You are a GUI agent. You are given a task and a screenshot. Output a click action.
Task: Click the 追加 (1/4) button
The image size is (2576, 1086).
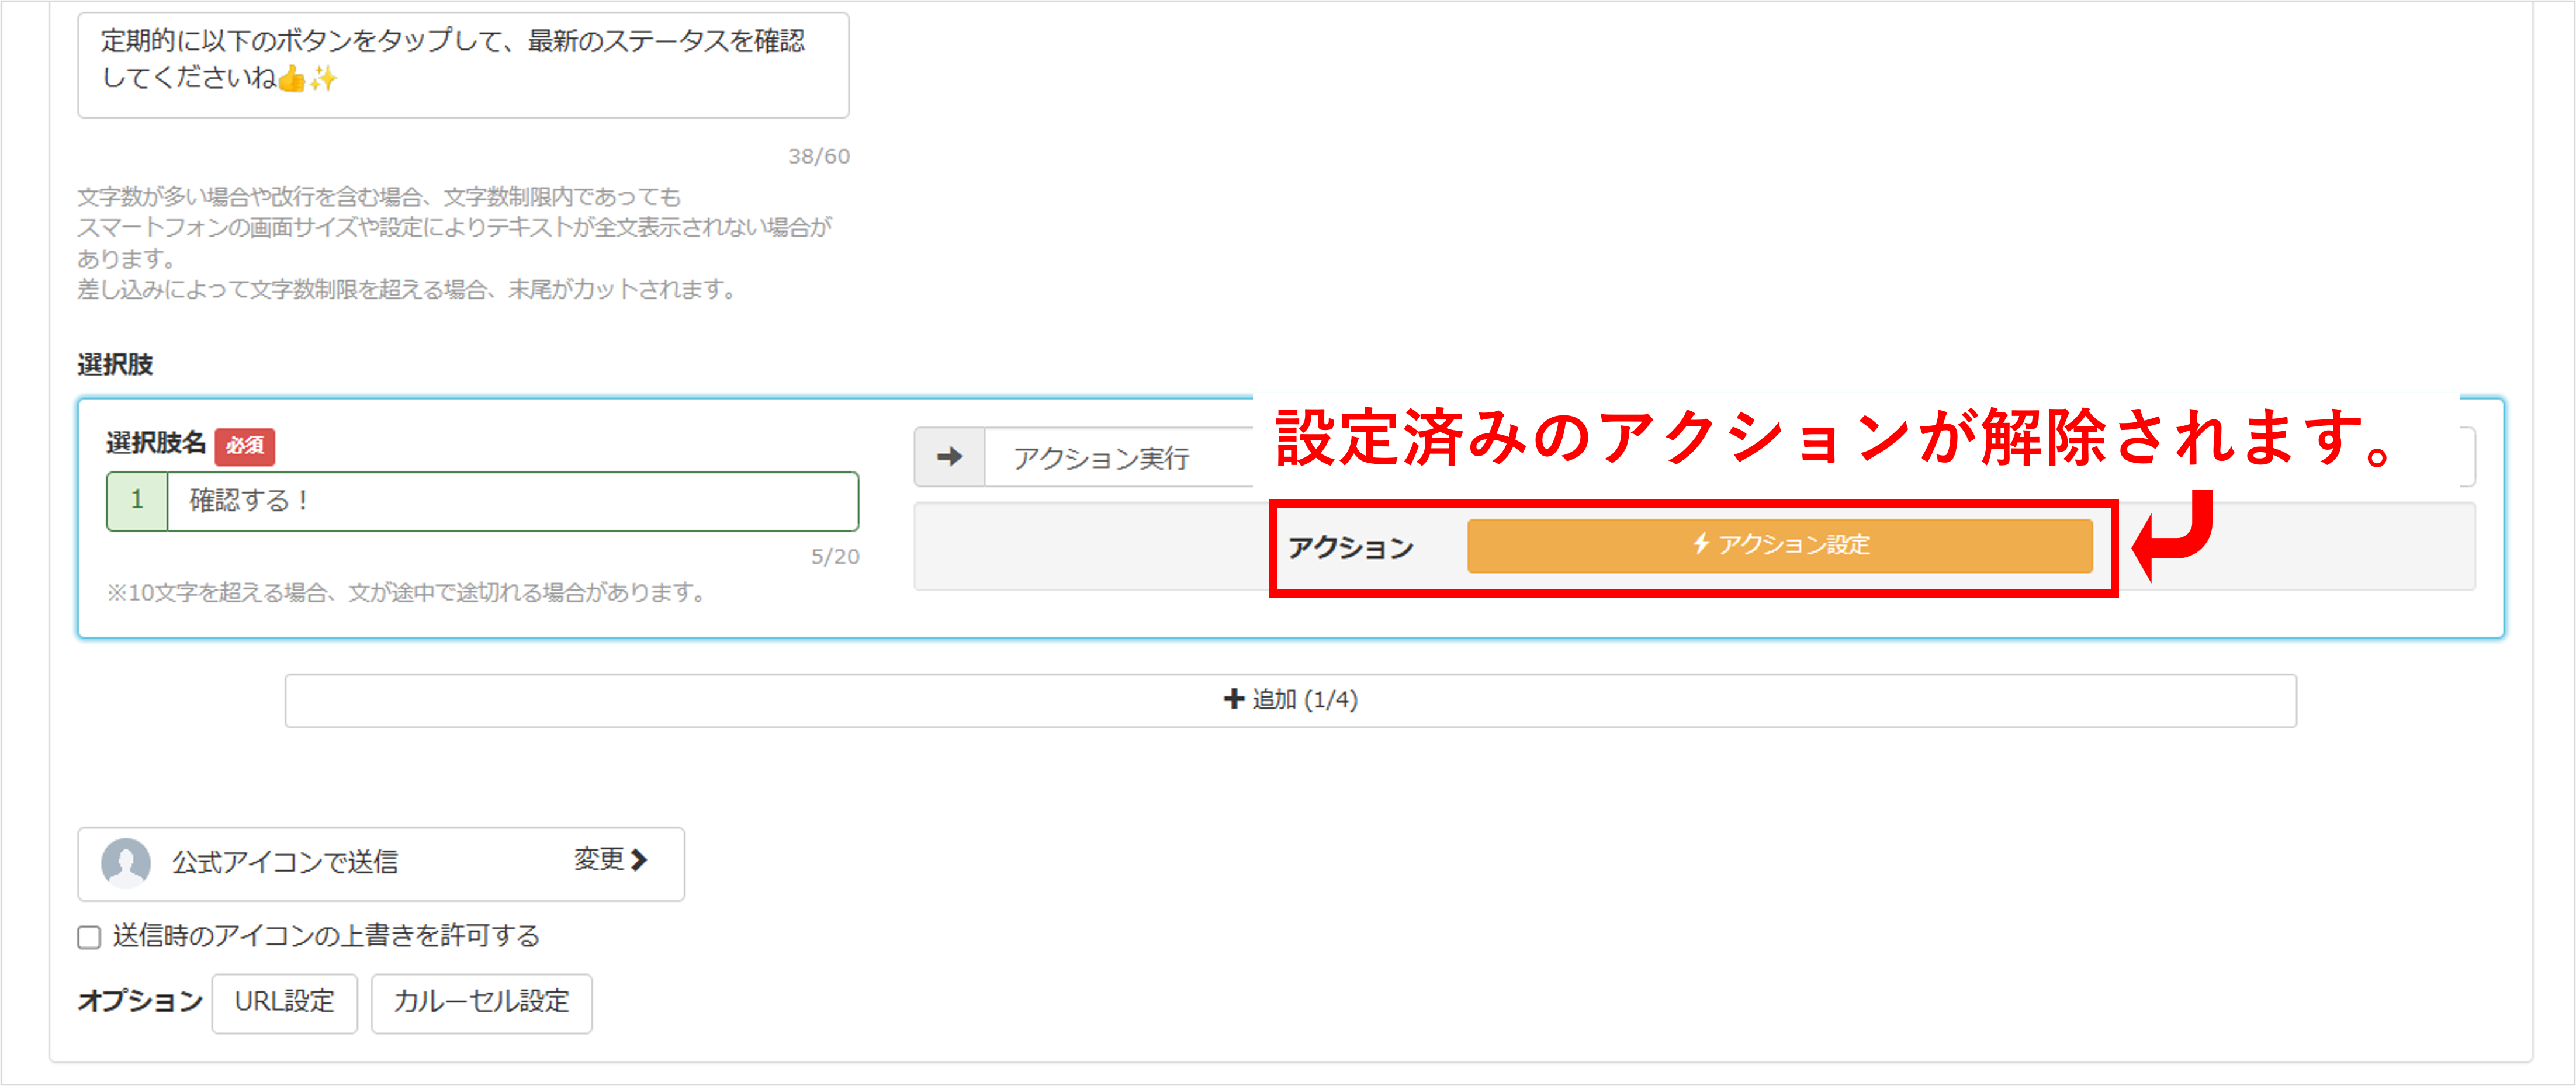pyautogui.click(x=1290, y=700)
